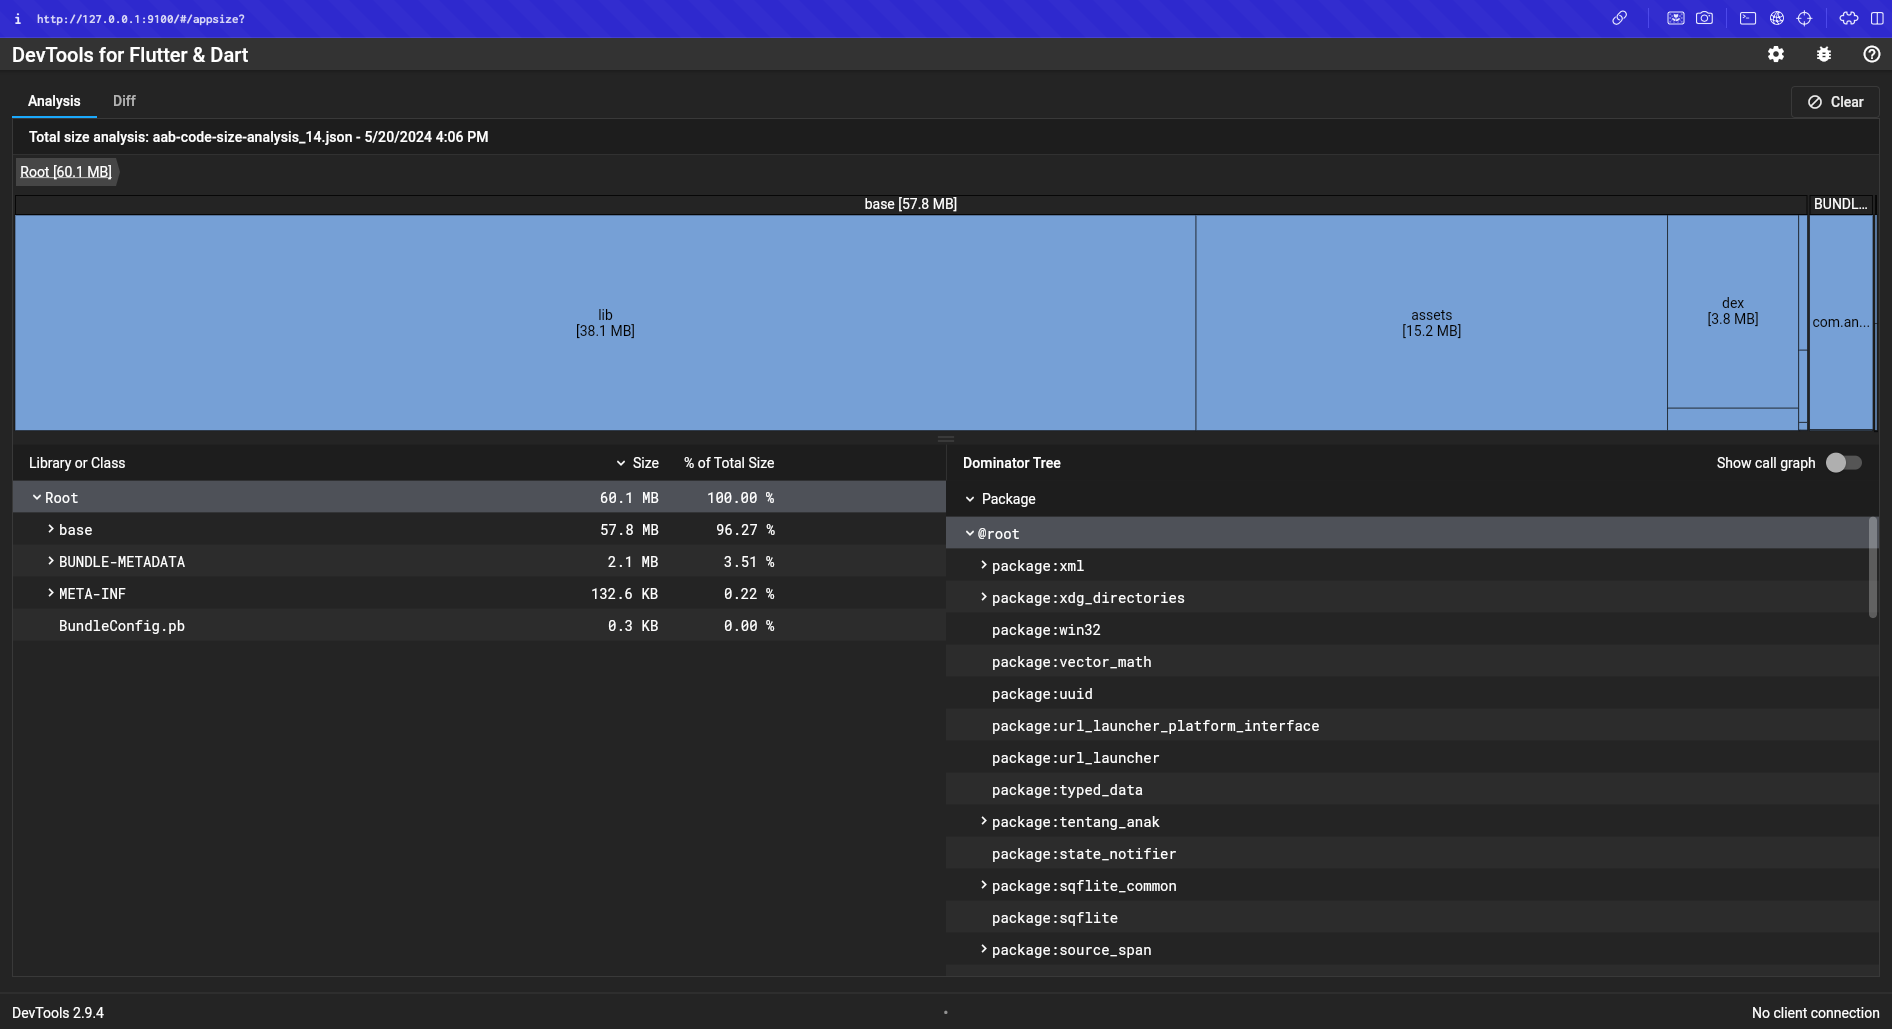
Task: Click the puzzle piece extensions icon
Action: pos(1849,18)
